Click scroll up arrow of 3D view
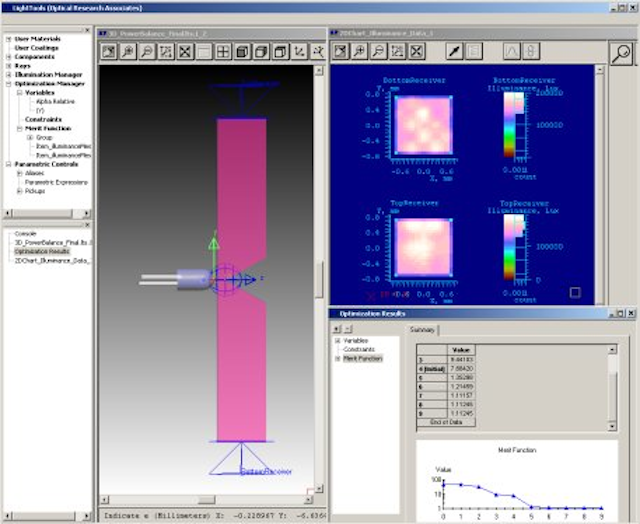 [x=319, y=71]
